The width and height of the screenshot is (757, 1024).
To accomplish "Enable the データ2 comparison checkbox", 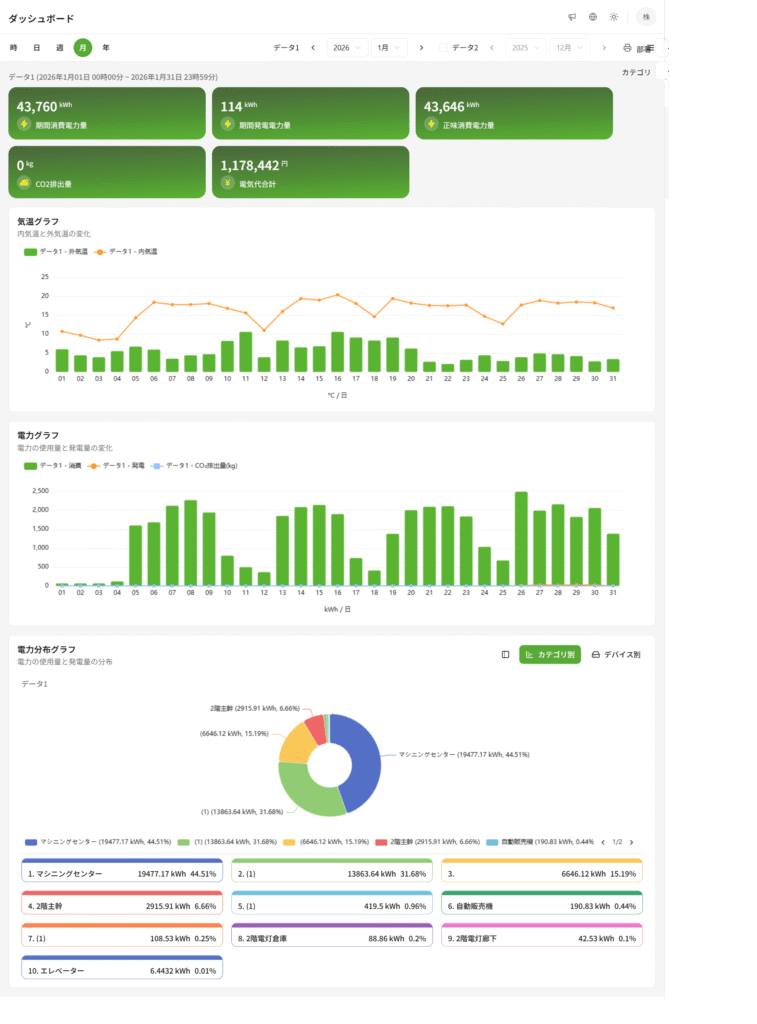I will point(445,48).
